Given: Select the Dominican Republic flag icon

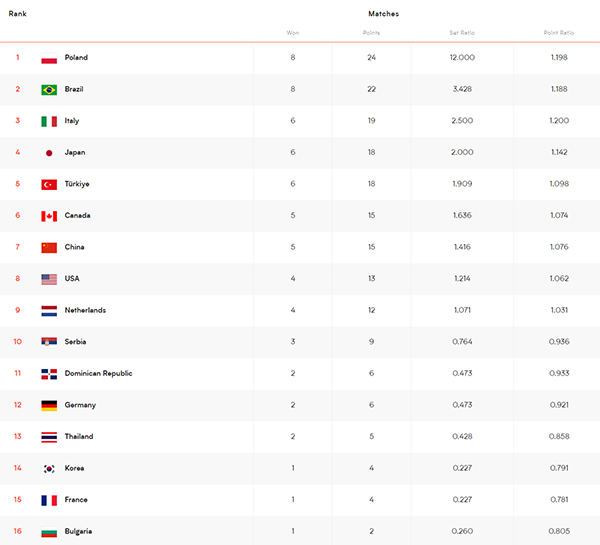Looking at the screenshot, I should 49,374.
